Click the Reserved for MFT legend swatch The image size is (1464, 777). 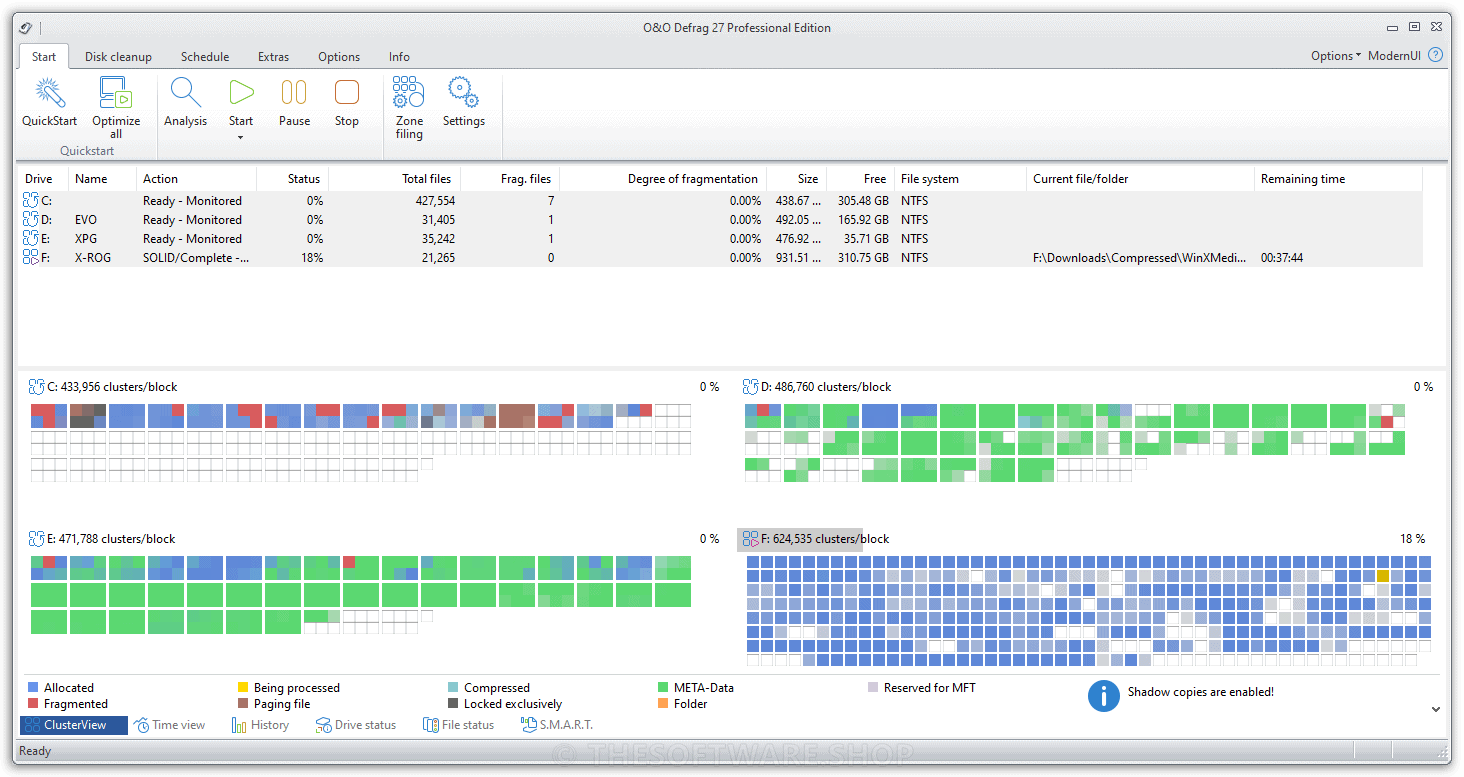click(873, 688)
